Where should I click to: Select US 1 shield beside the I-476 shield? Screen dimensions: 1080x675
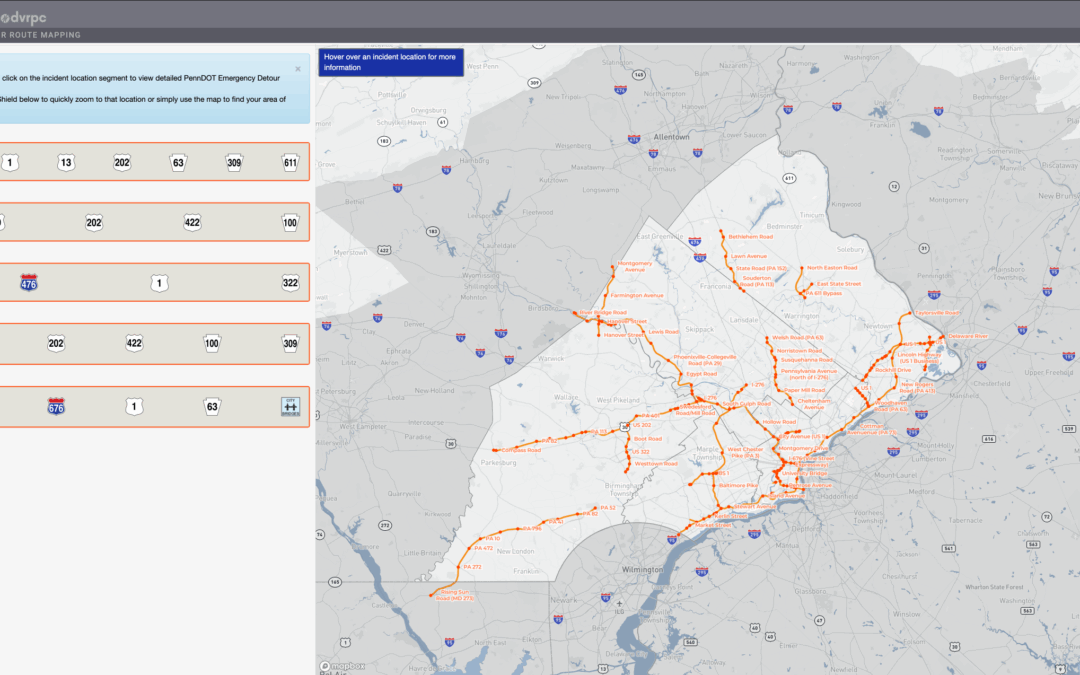[x=159, y=283]
